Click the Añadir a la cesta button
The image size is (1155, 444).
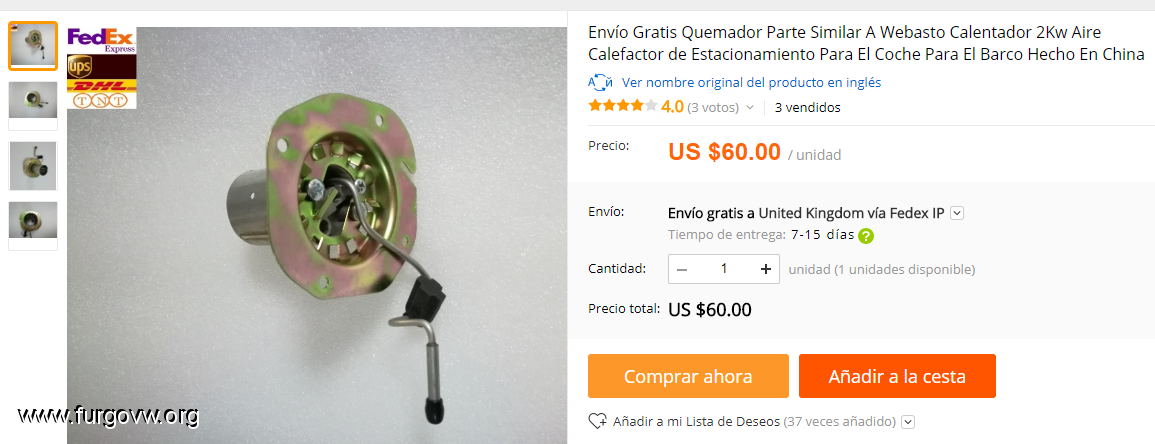click(897, 376)
